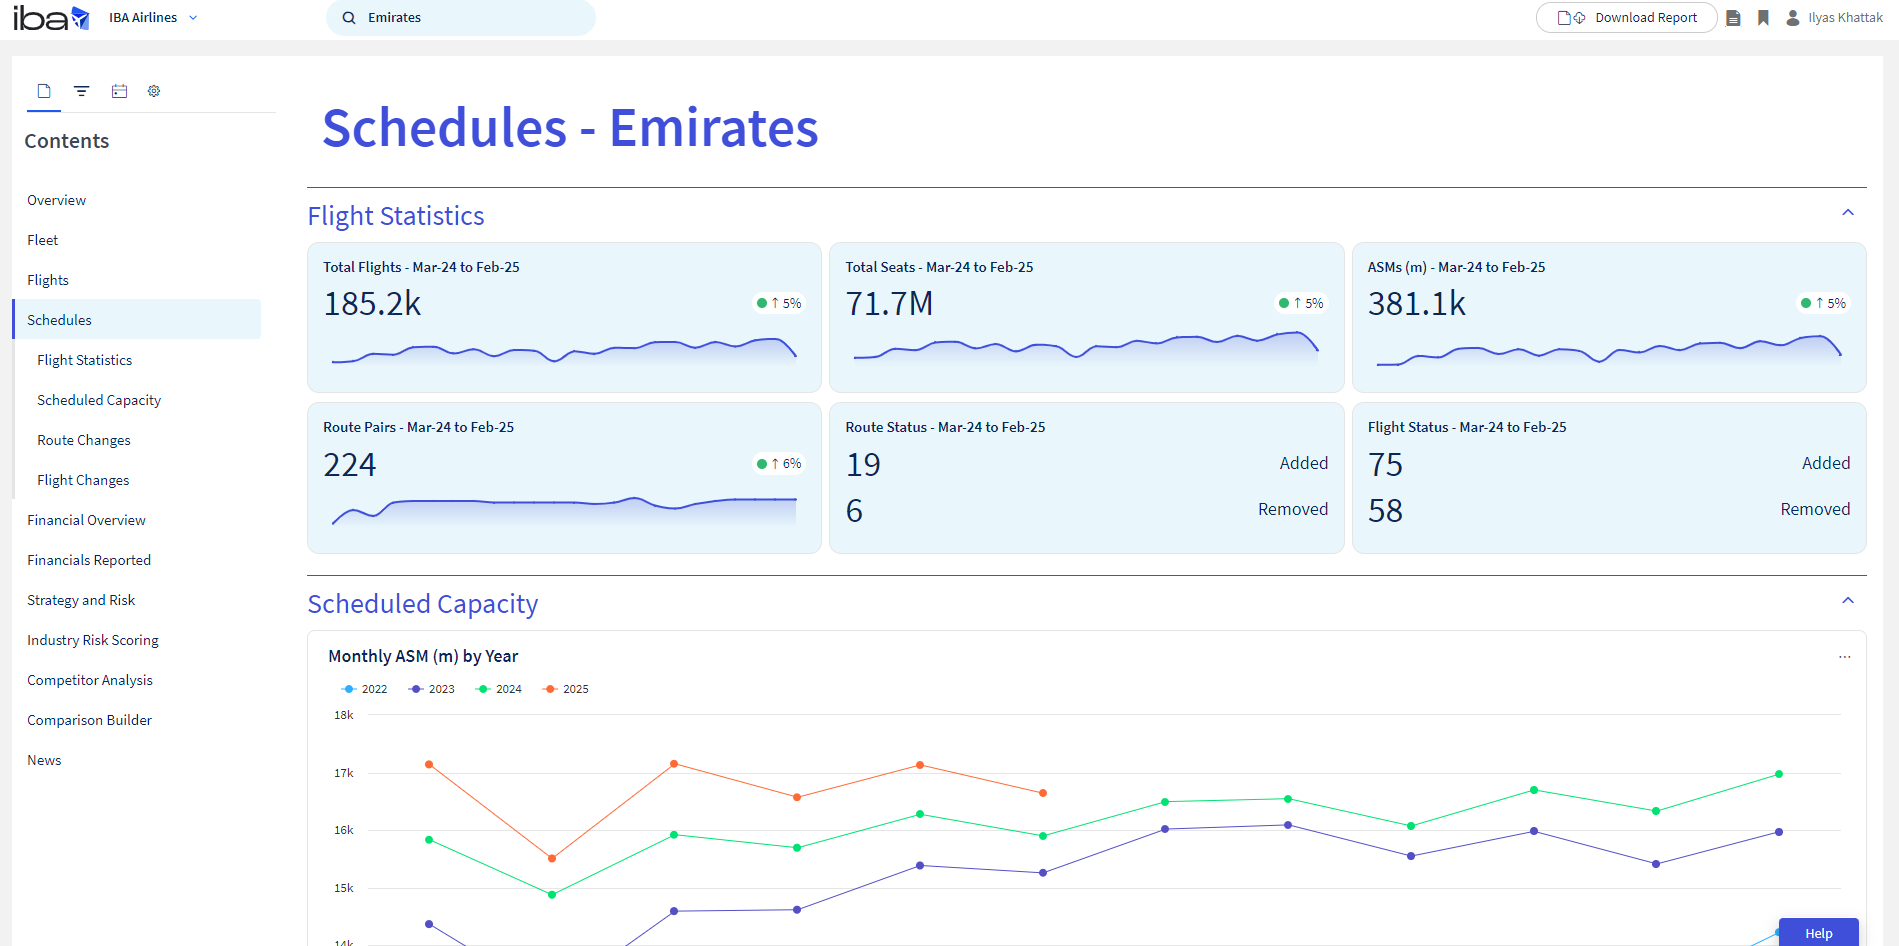Click Total Flights 5% increase badge
Viewport: 1899px width, 946px height.
[779, 303]
